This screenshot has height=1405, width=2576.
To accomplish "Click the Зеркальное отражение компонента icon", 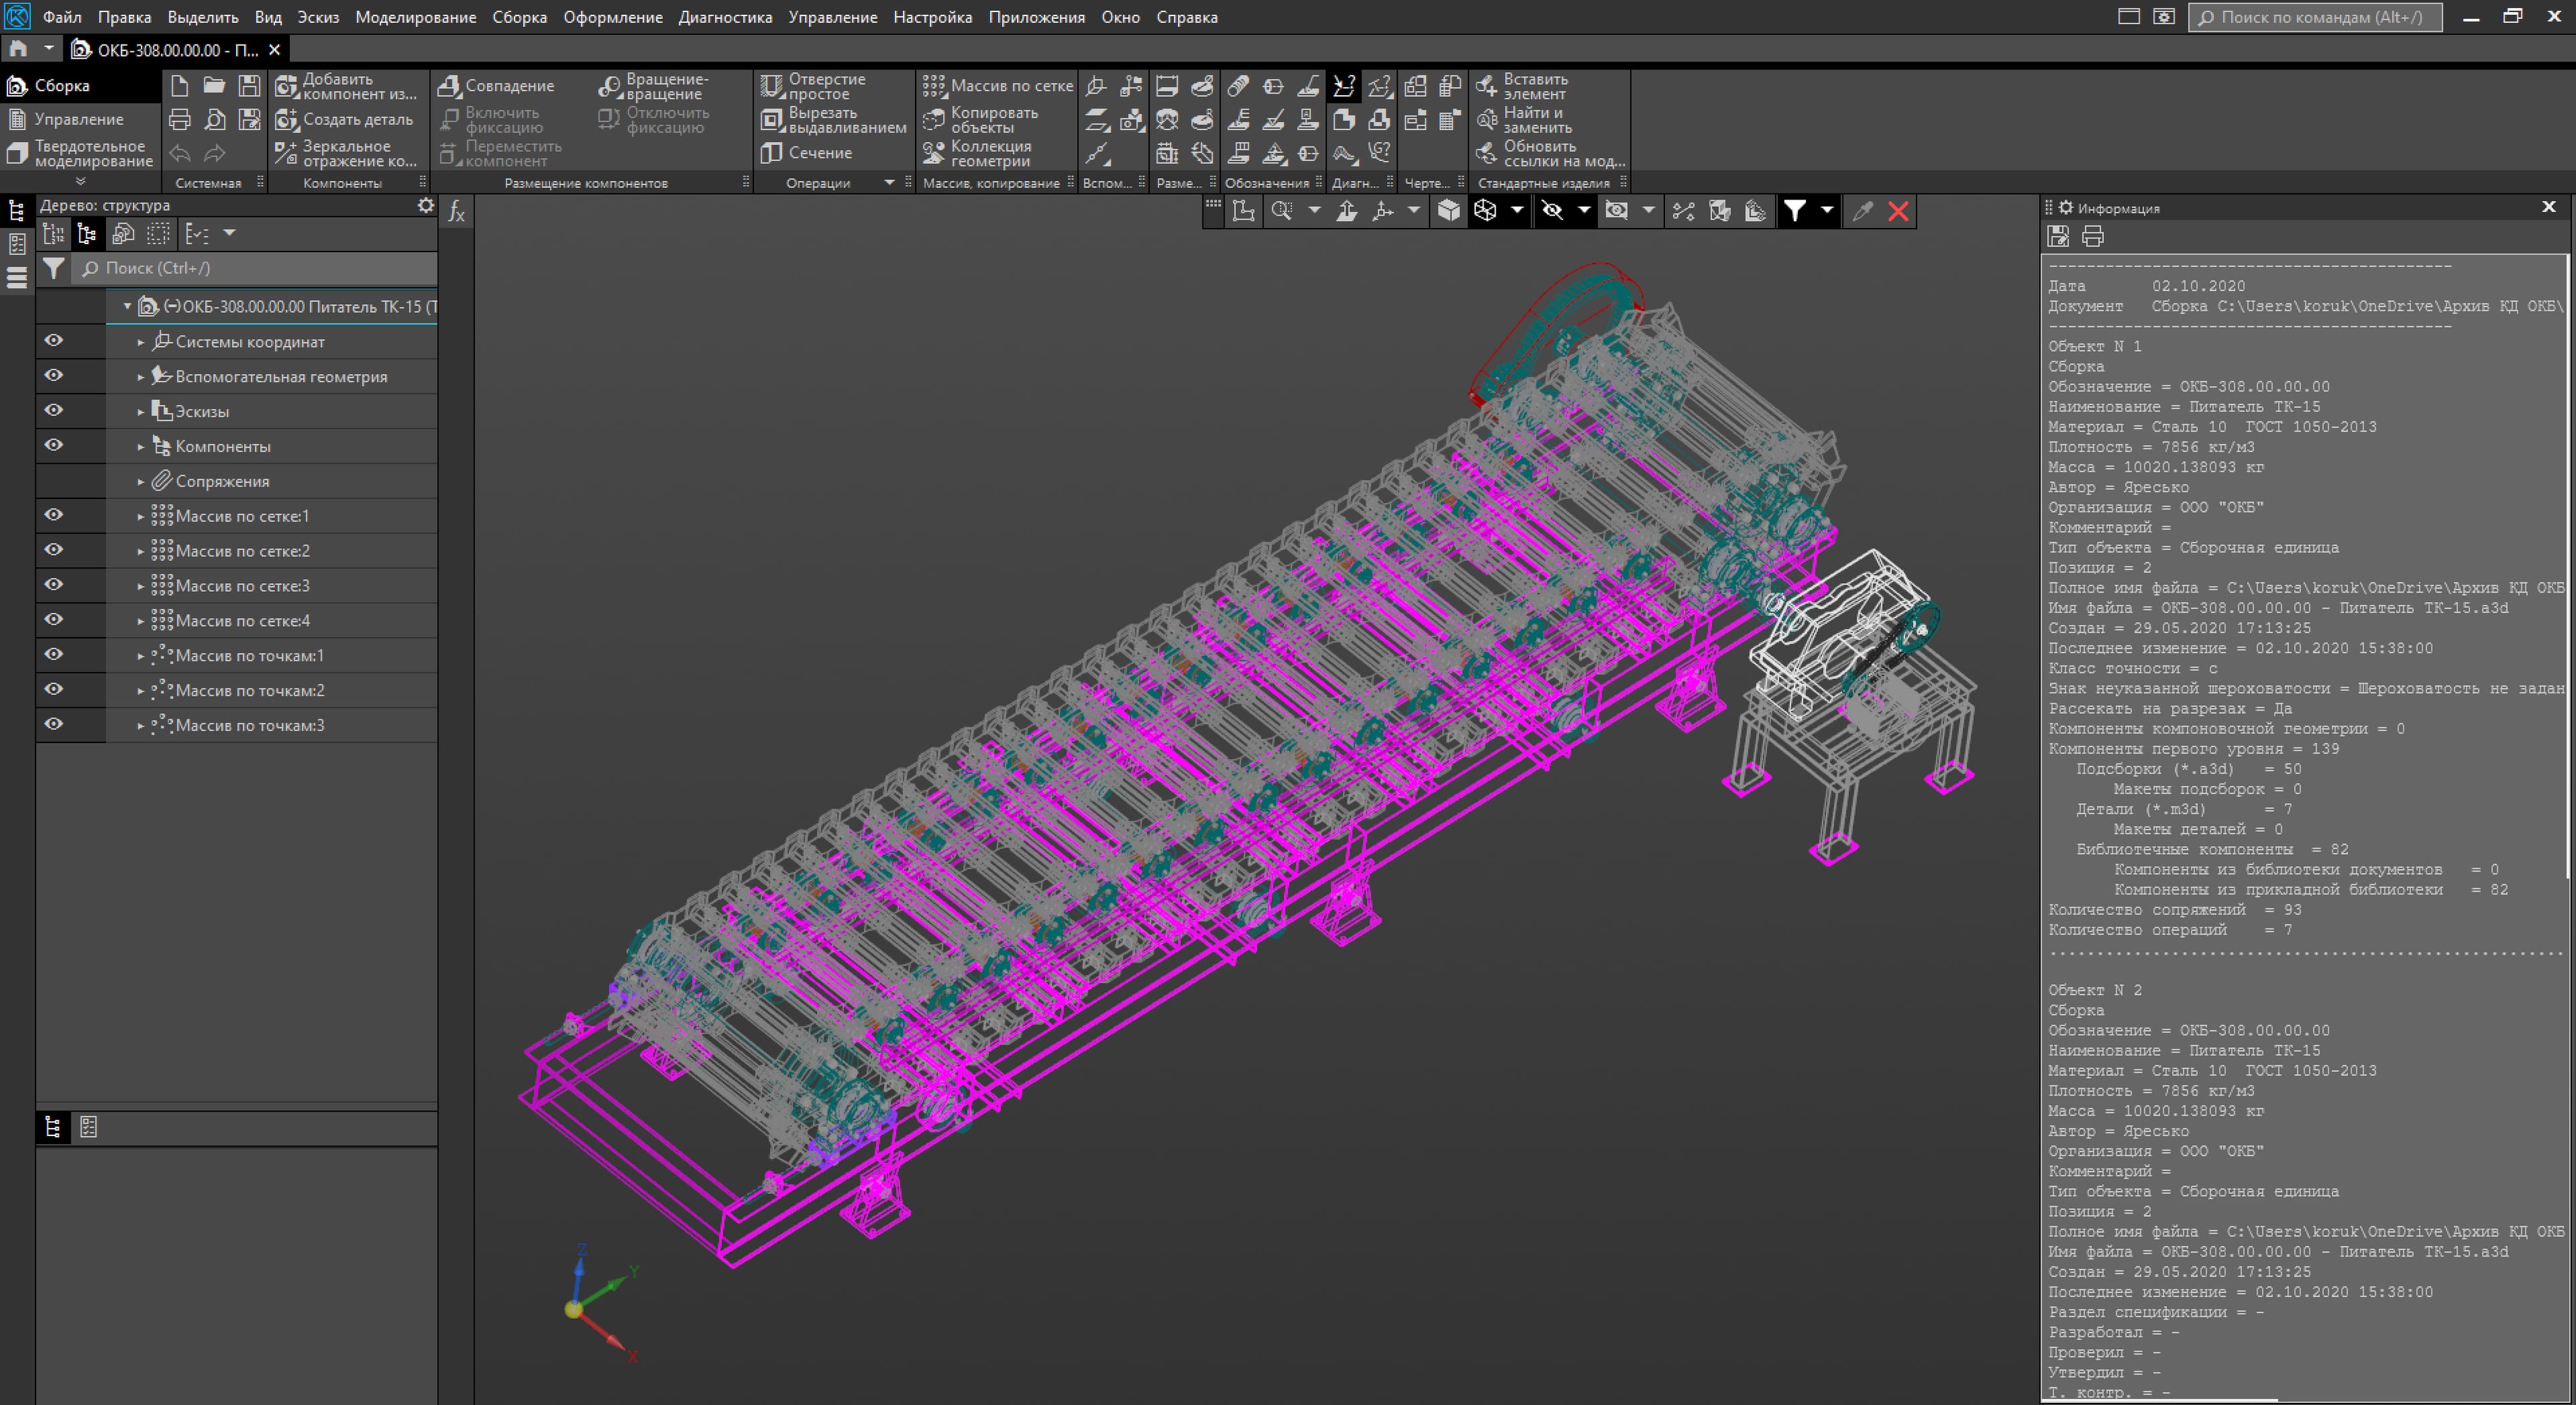I will pos(287,153).
